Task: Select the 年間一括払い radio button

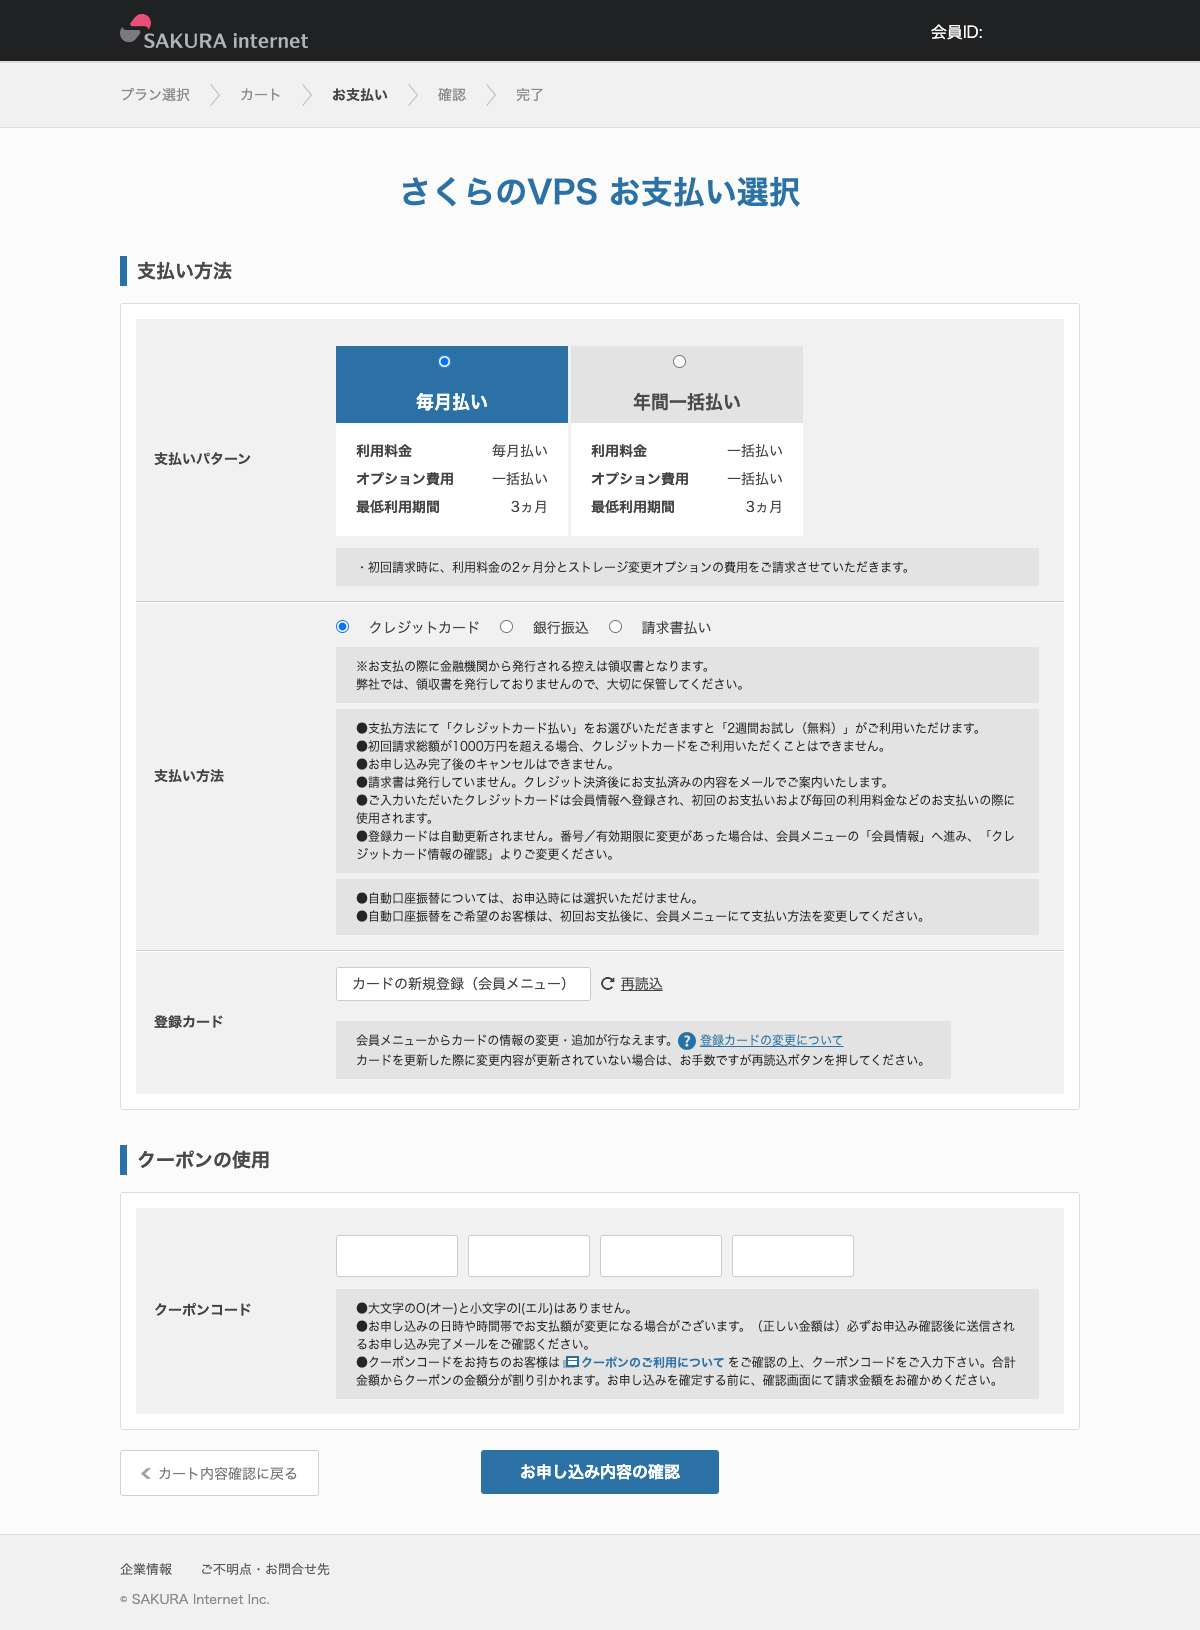Action: coord(679,362)
